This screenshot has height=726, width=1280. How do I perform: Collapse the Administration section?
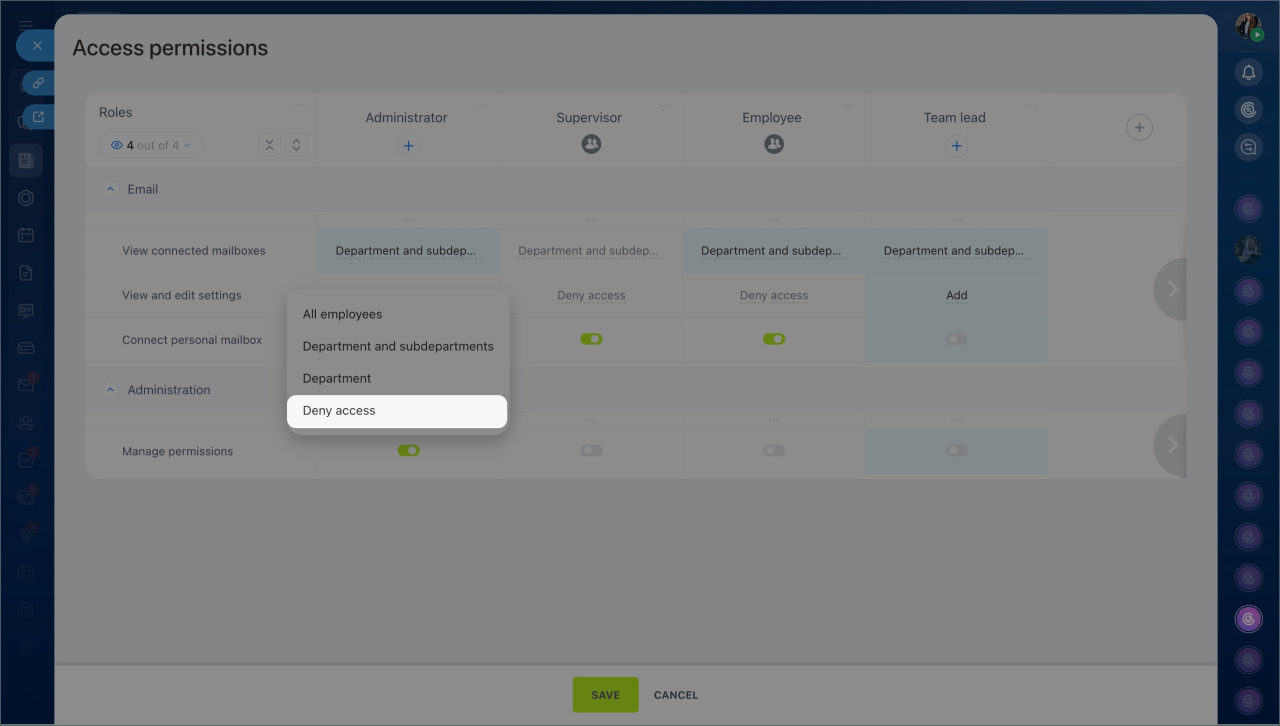pos(111,390)
